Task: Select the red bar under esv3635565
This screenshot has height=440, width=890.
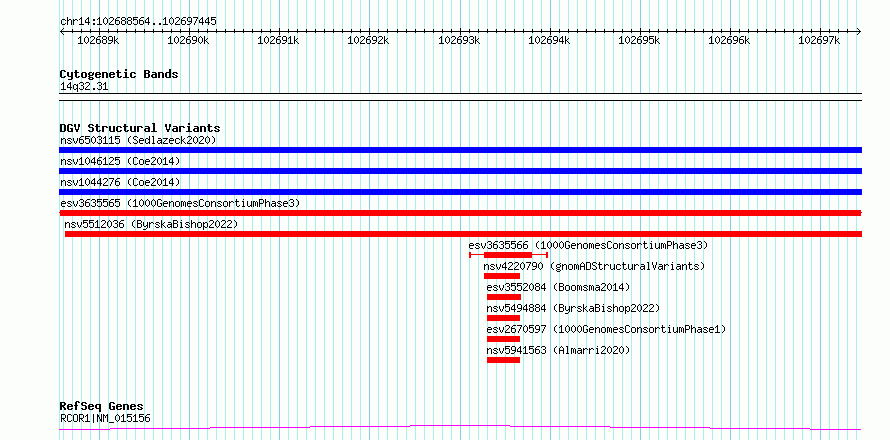Action: 460,213
